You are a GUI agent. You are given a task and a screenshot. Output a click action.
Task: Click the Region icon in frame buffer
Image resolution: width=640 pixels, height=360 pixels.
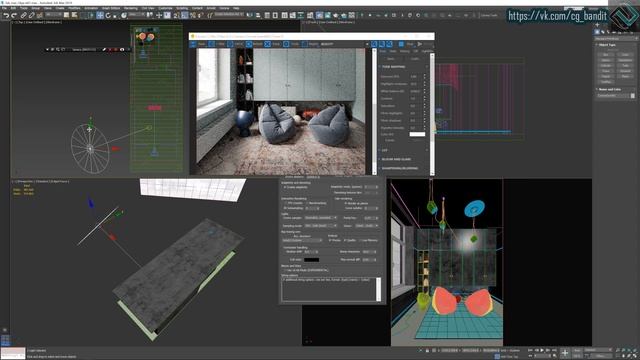click(x=304, y=44)
